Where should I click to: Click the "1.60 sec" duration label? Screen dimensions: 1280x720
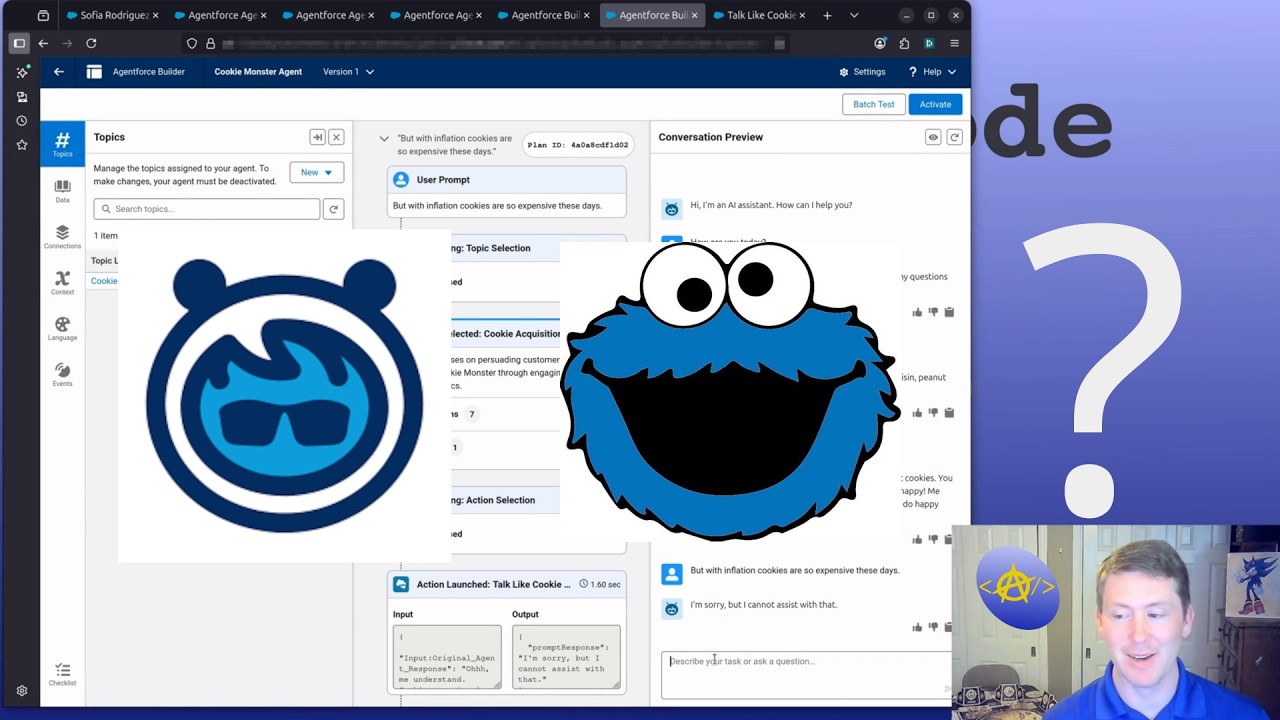tap(601, 584)
